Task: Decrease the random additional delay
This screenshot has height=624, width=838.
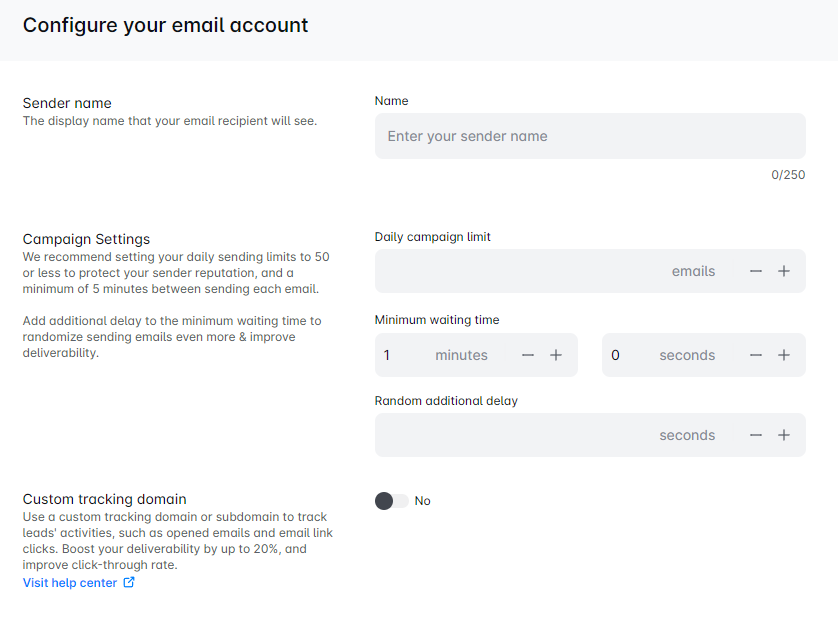Action: click(x=756, y=435)
